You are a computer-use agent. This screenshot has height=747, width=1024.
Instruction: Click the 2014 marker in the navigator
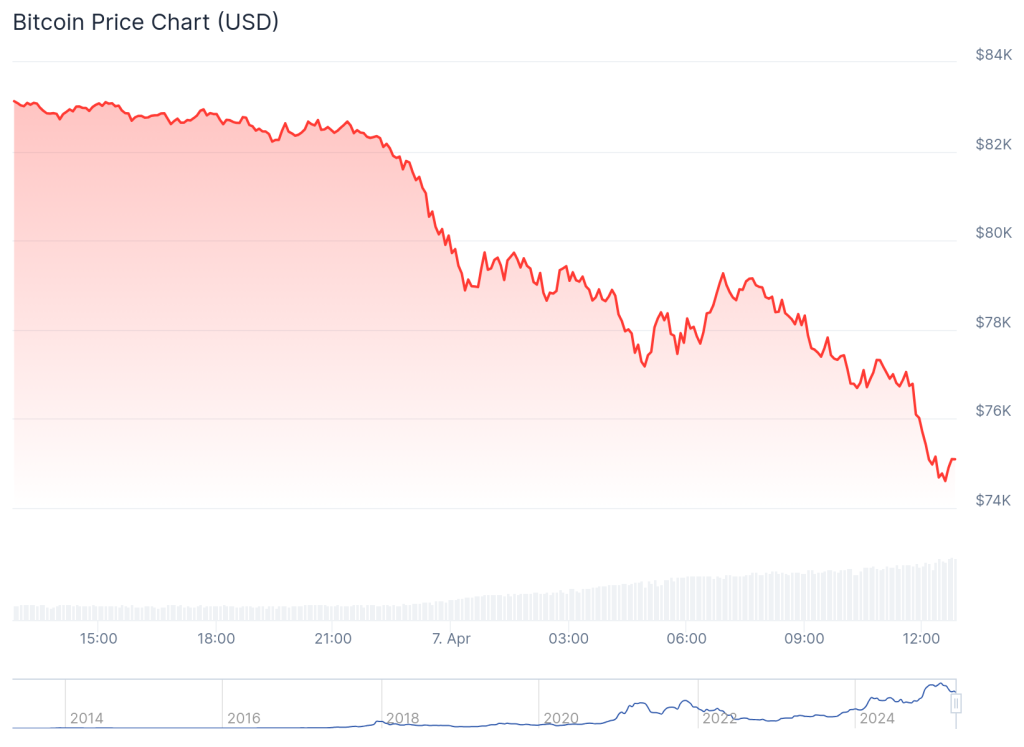tap(86, 718)
